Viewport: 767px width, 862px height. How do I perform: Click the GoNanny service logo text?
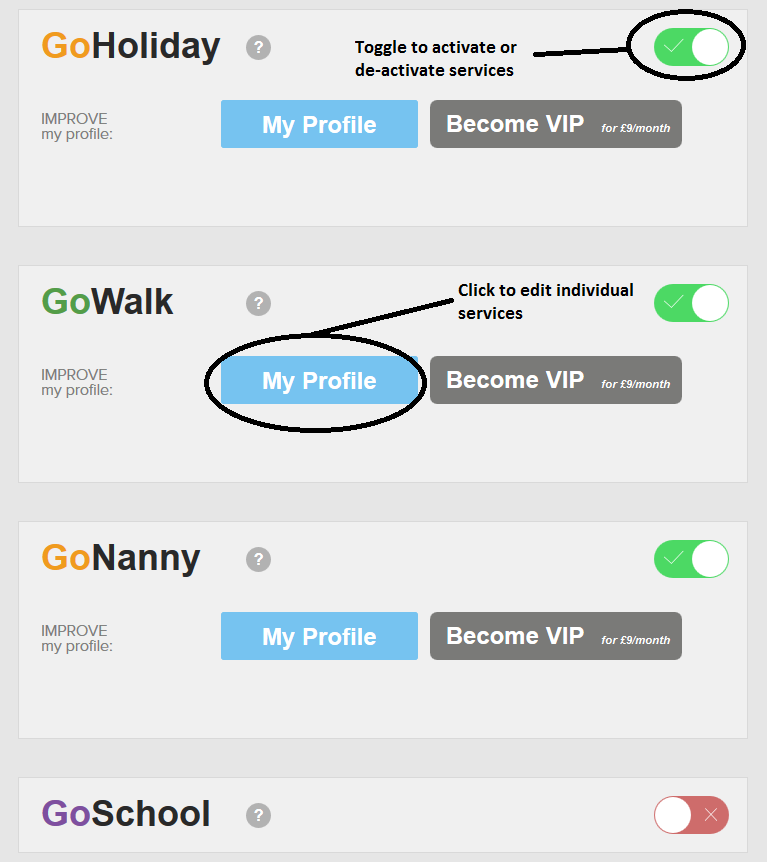coord(120,558)
